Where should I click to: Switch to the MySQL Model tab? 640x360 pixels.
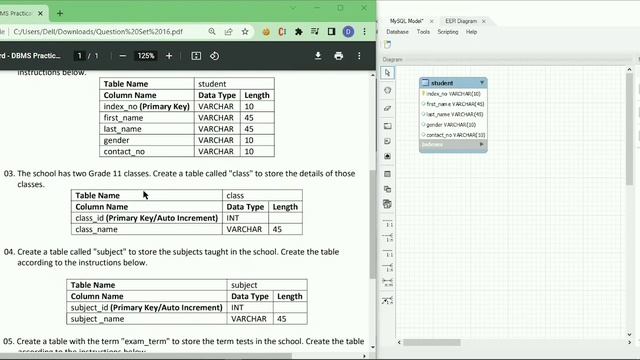(406, 21)
